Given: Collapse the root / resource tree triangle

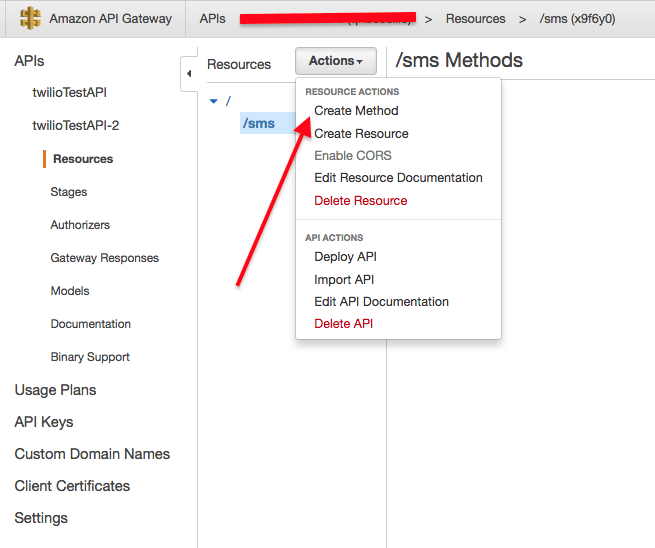Looking at the screenshot, I should coord(214,101).
